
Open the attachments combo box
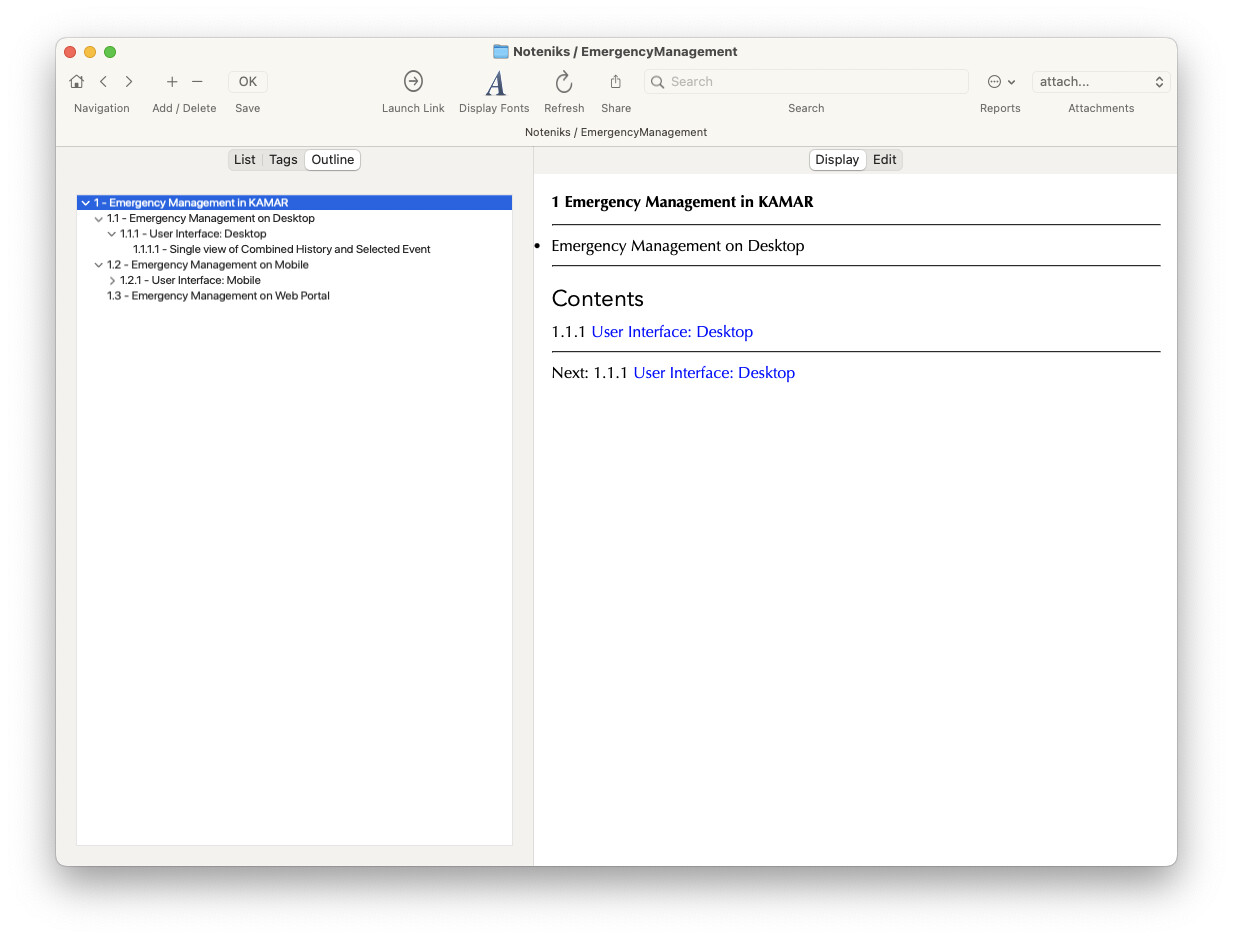(1100, 82)
